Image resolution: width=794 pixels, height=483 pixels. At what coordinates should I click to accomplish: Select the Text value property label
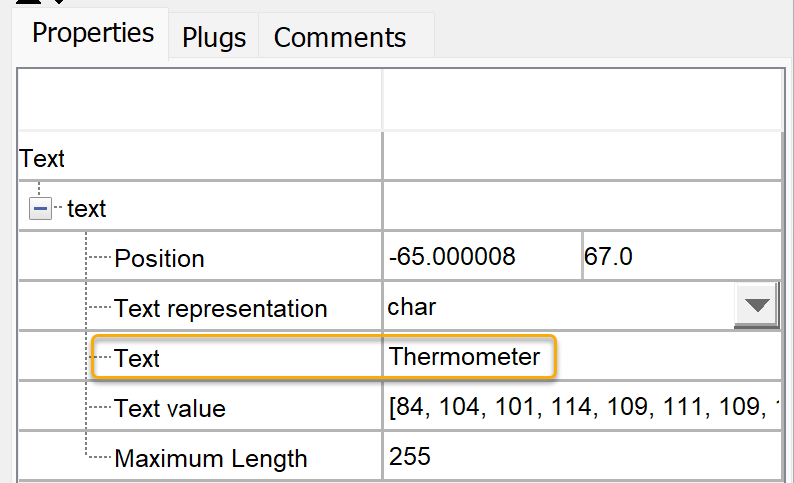tap(170, 408)
